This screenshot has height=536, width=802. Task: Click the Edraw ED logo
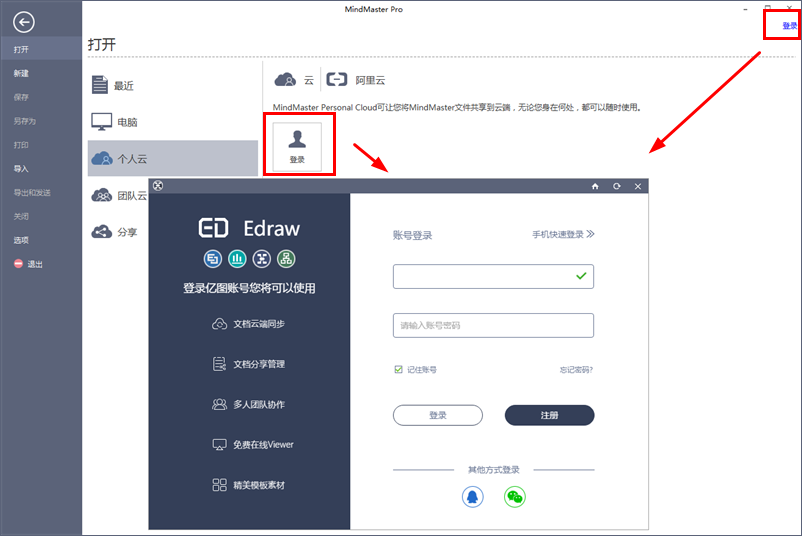tap(213, 228)
